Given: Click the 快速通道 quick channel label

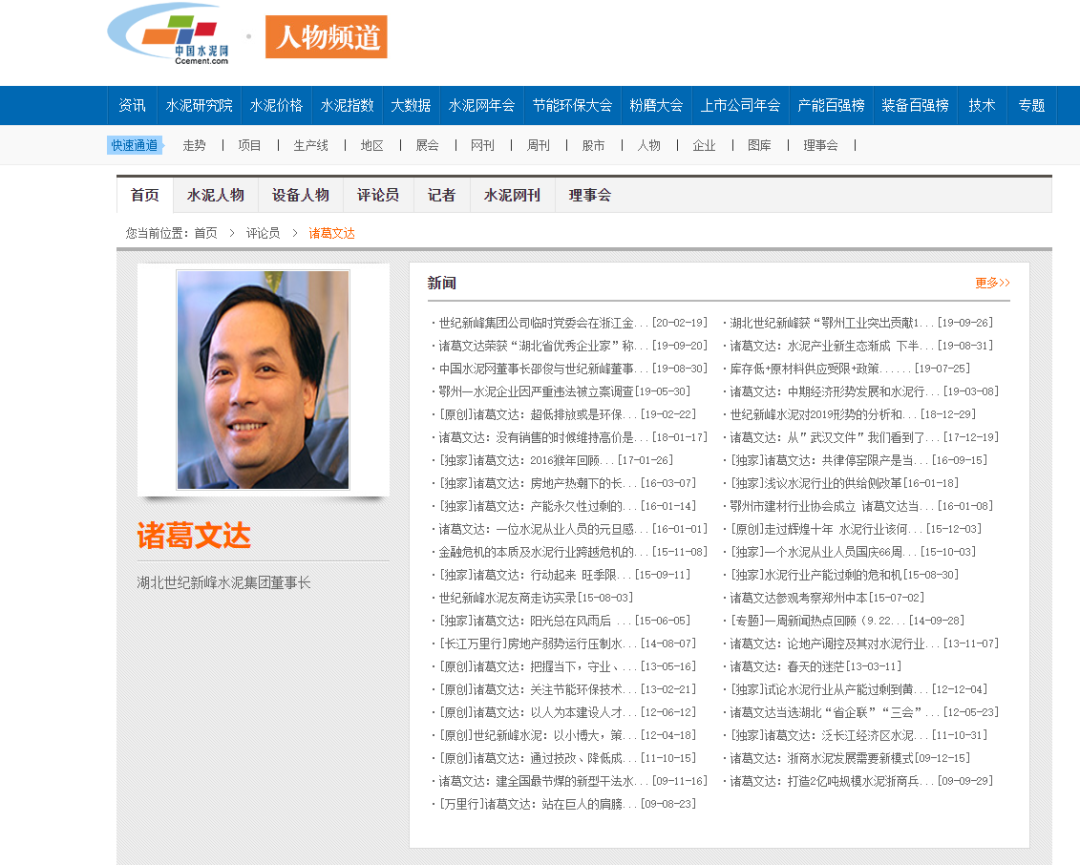Looking at the screenshot, I should click(x=135, y=145).
